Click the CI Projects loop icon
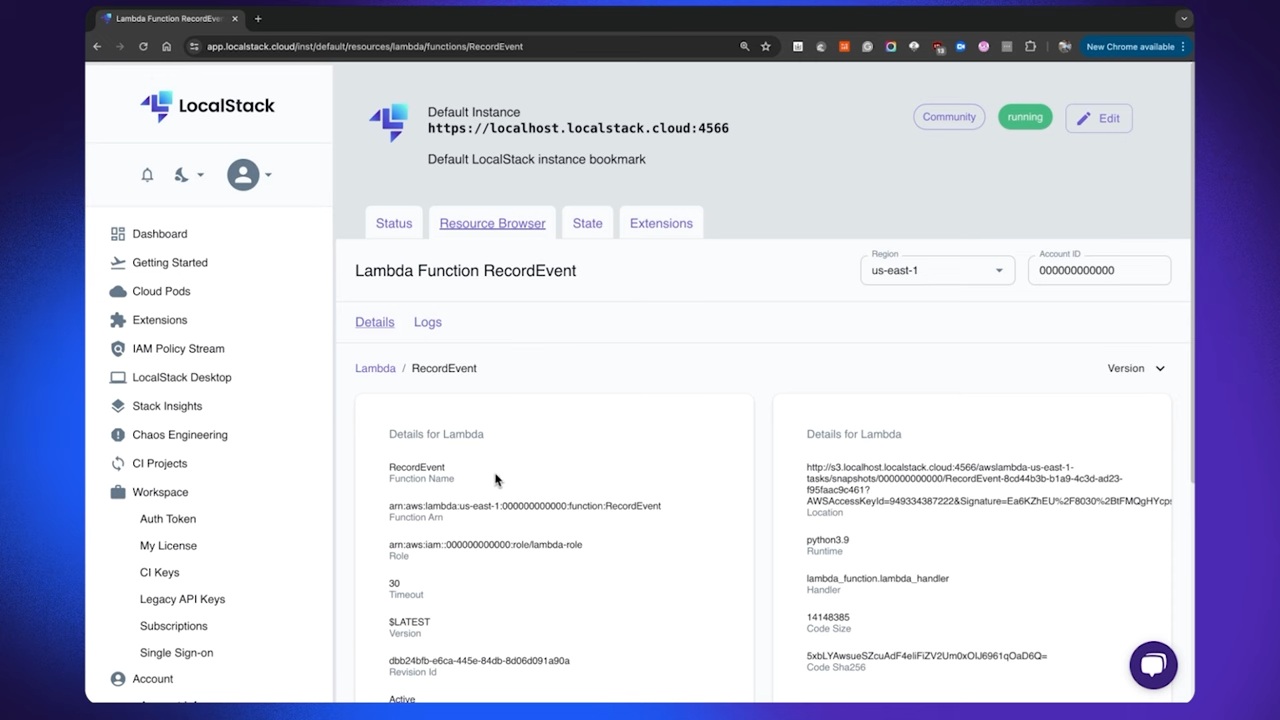Viewport: 1280px width, 720px height. [x=118, y=463]
